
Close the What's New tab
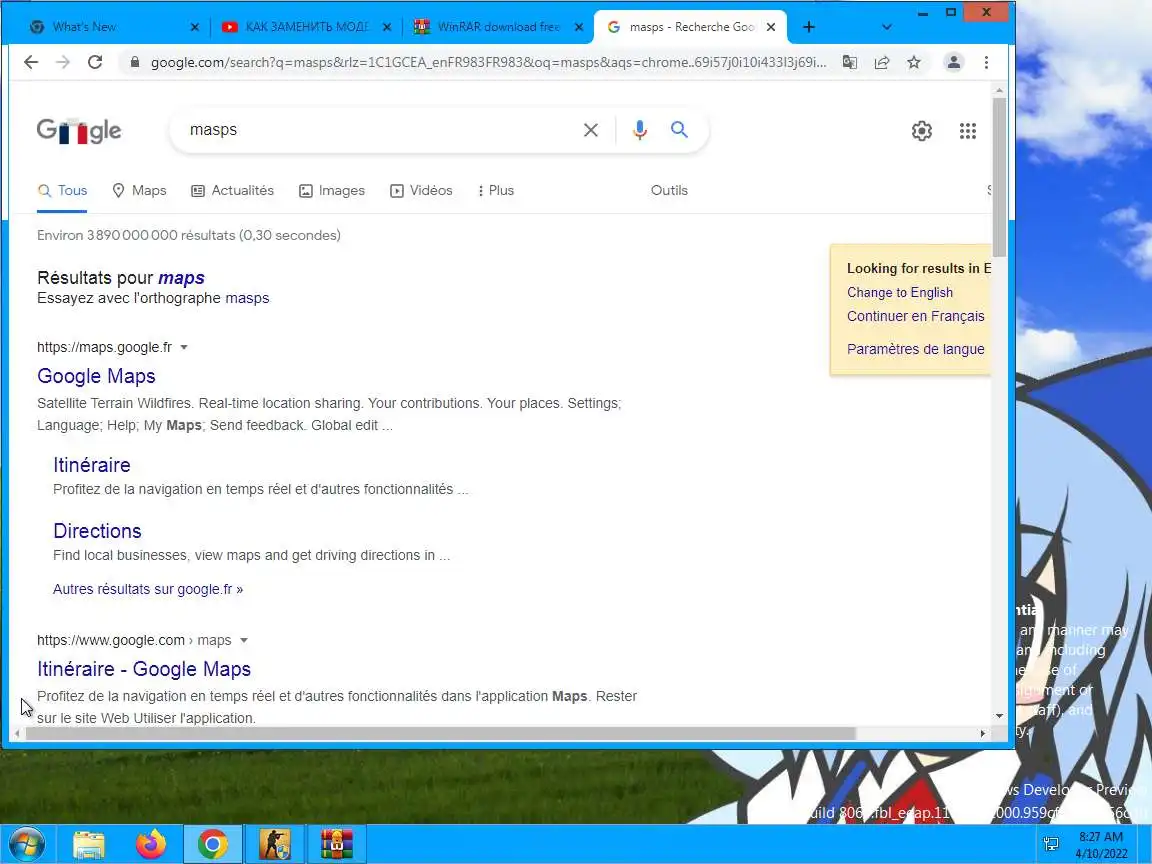point(195,27)
